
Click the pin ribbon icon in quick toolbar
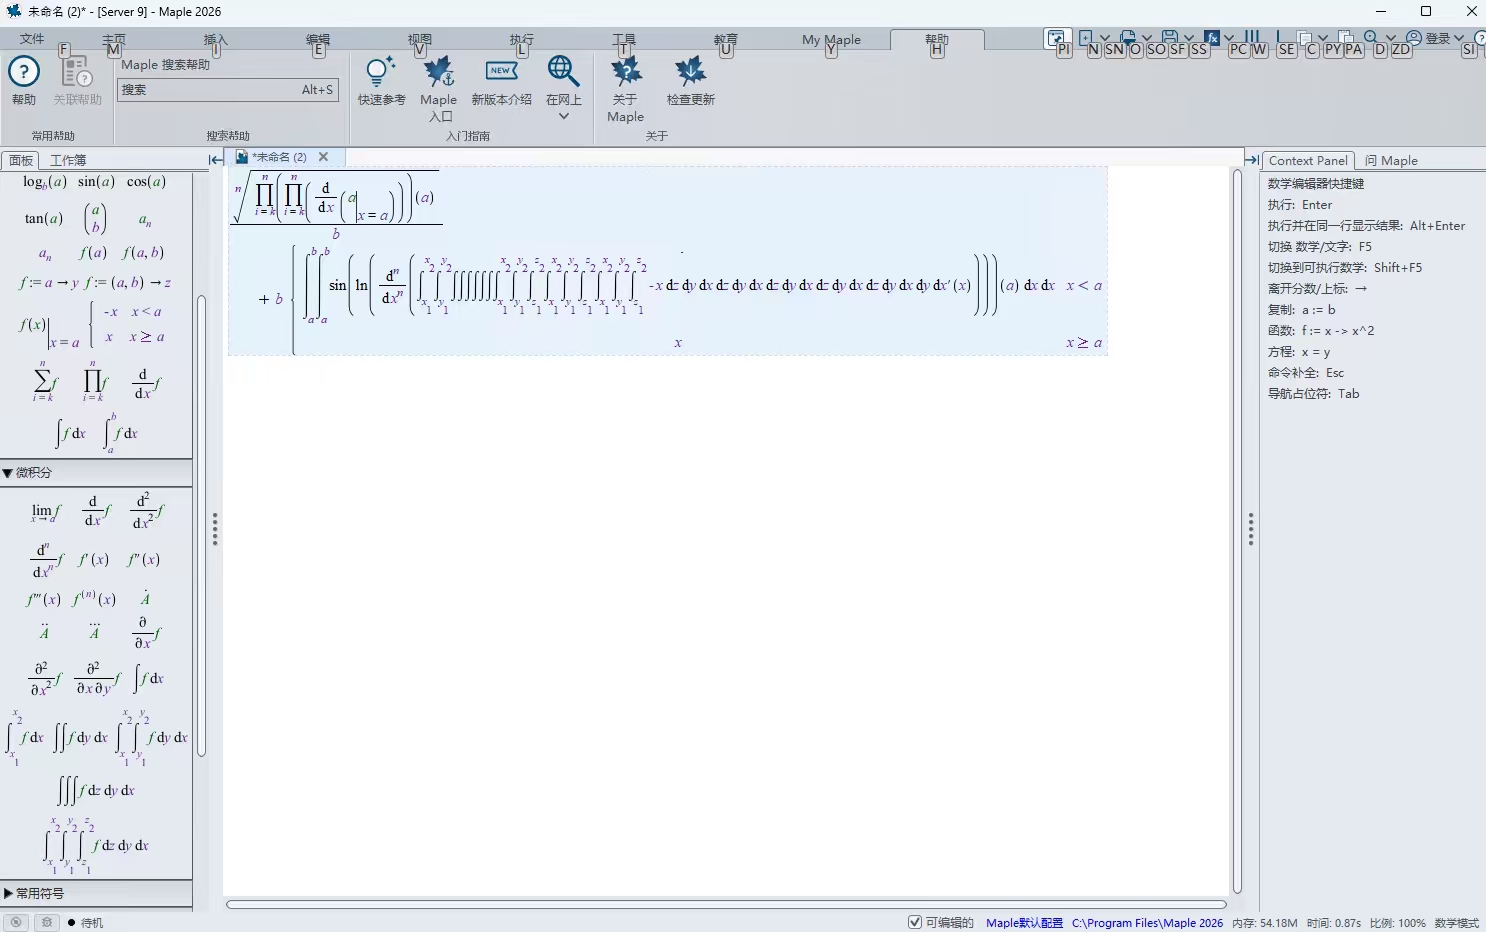(x=1056, y=38)
